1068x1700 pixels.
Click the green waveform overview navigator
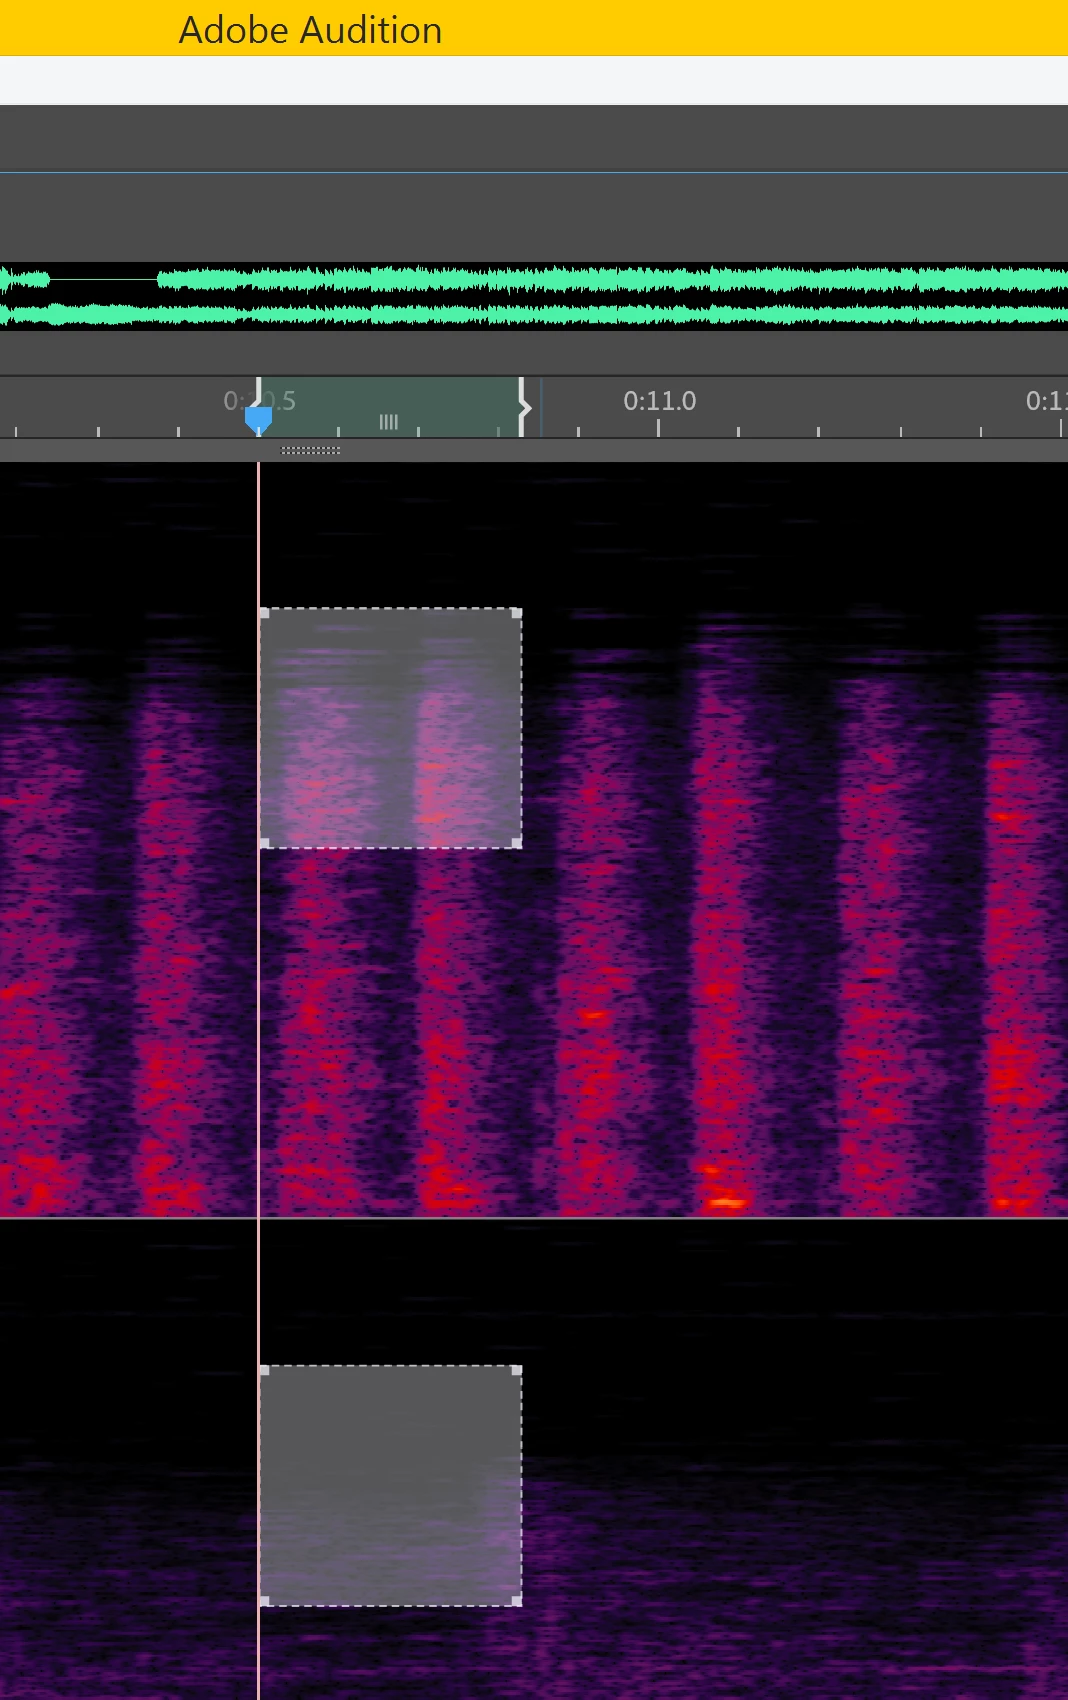(x=534, y=296)
